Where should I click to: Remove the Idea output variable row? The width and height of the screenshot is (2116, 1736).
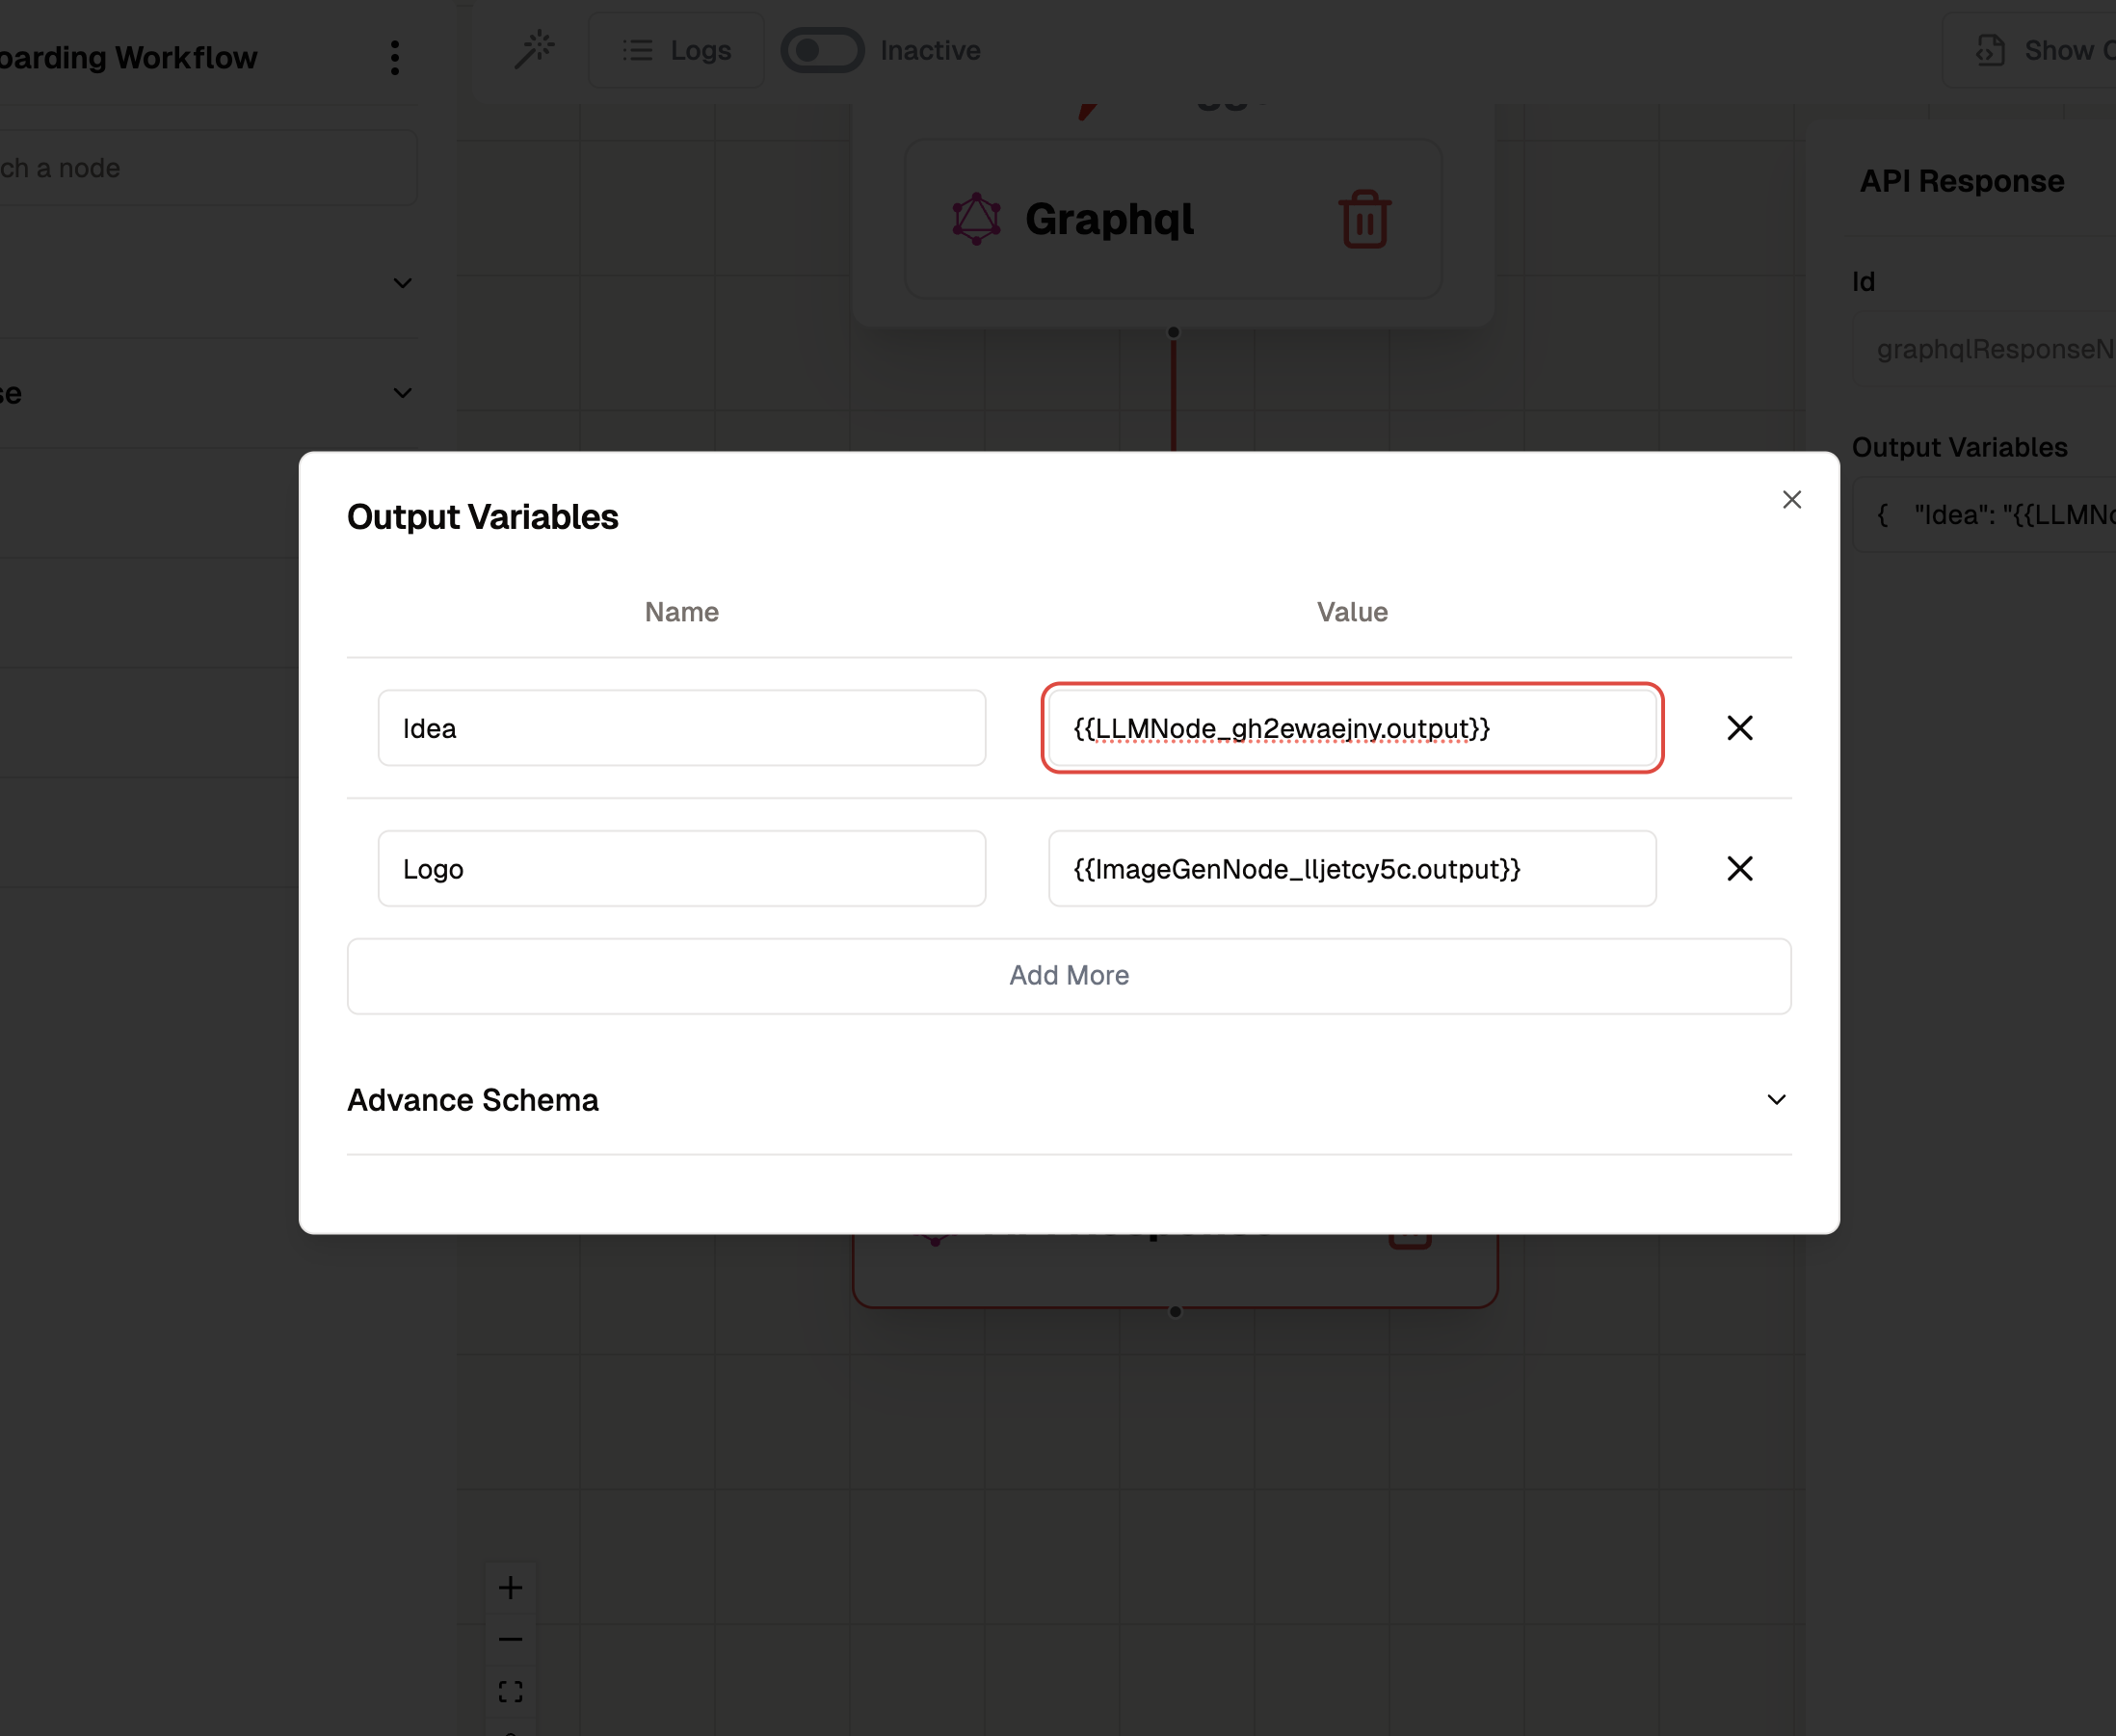(1739, 728)
